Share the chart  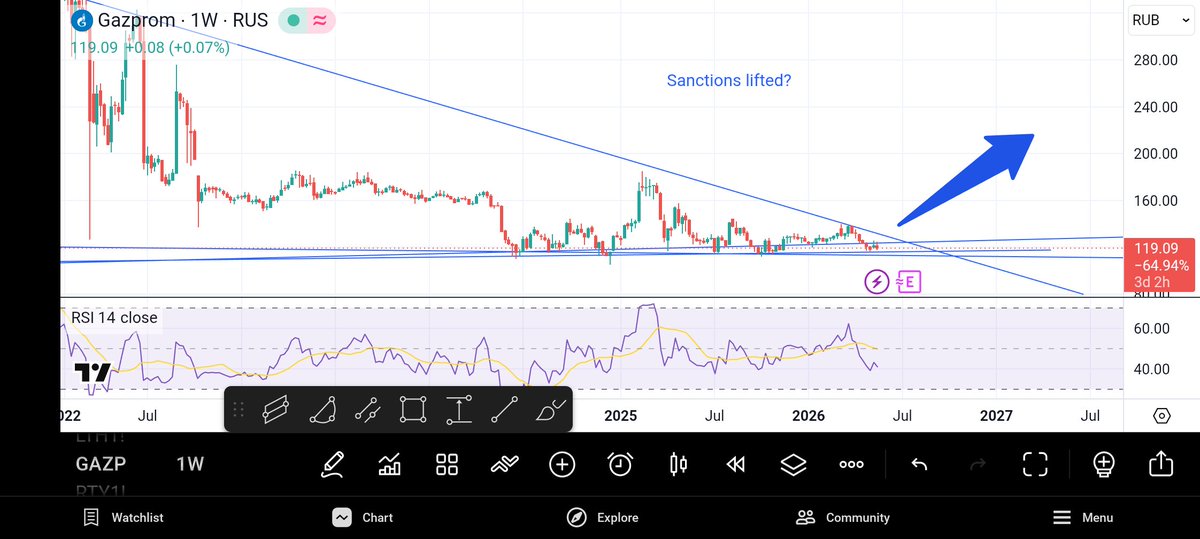click(1161, 464)
